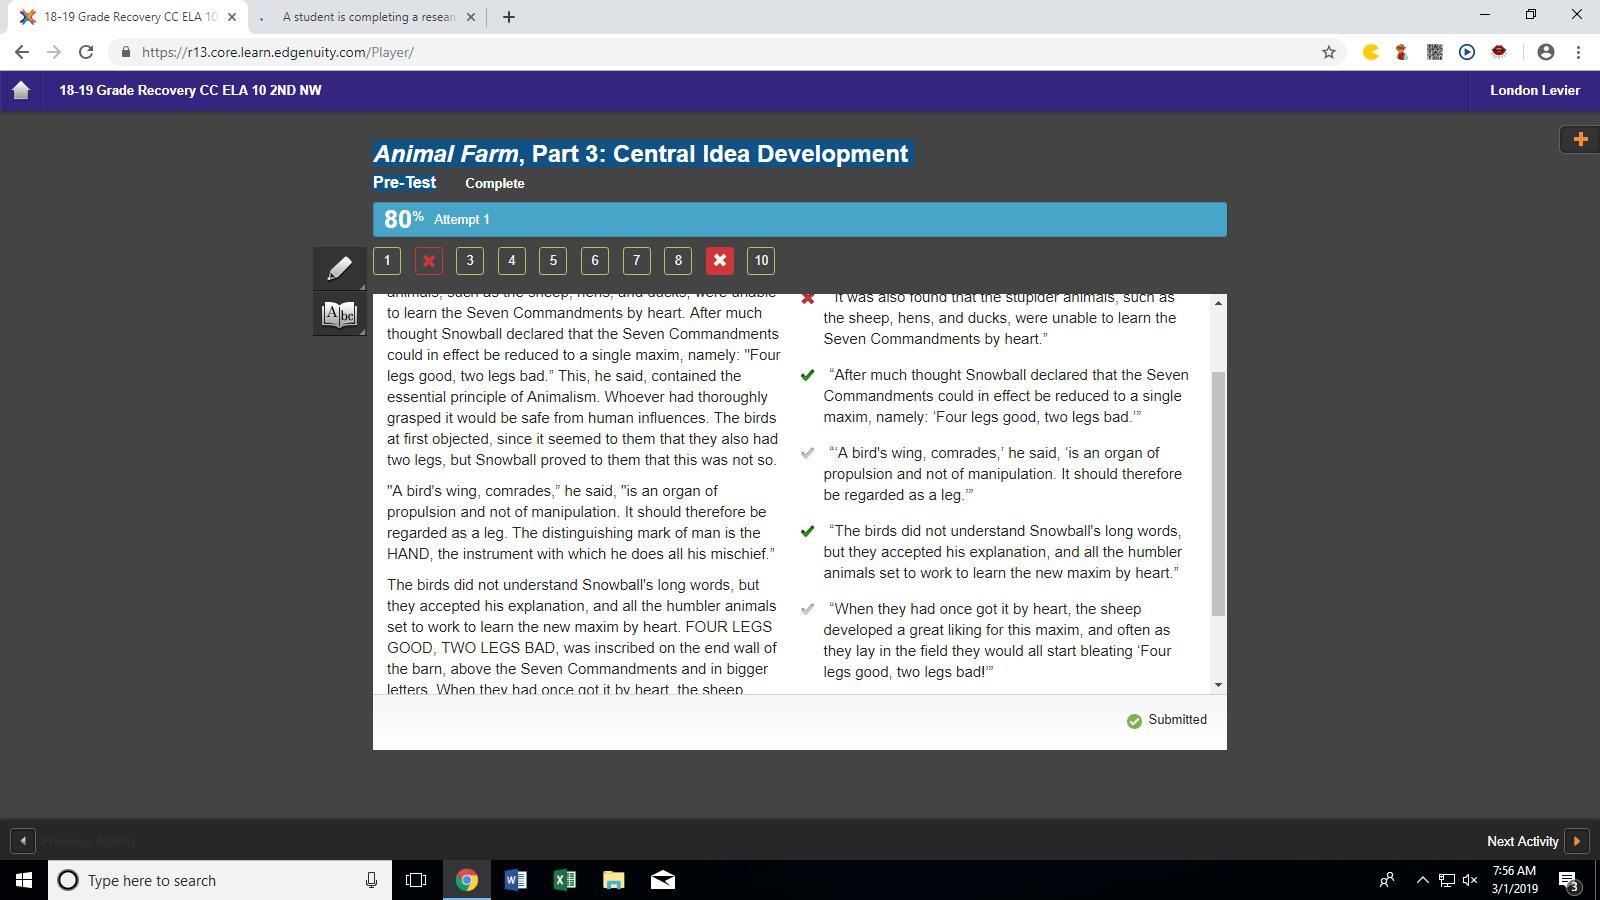Open the People icon in the taskbar
The image size is (1600, 900).
coord(1387,880)
